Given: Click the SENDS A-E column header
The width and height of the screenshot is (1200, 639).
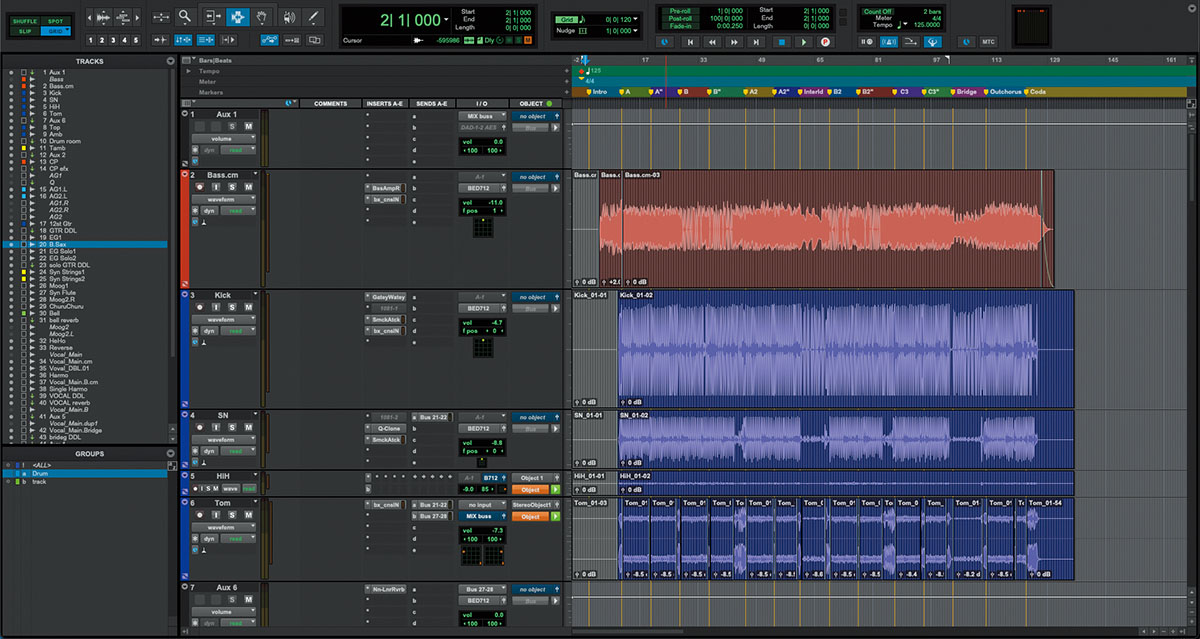Looking at the screenshot, I should coord(433,103).
